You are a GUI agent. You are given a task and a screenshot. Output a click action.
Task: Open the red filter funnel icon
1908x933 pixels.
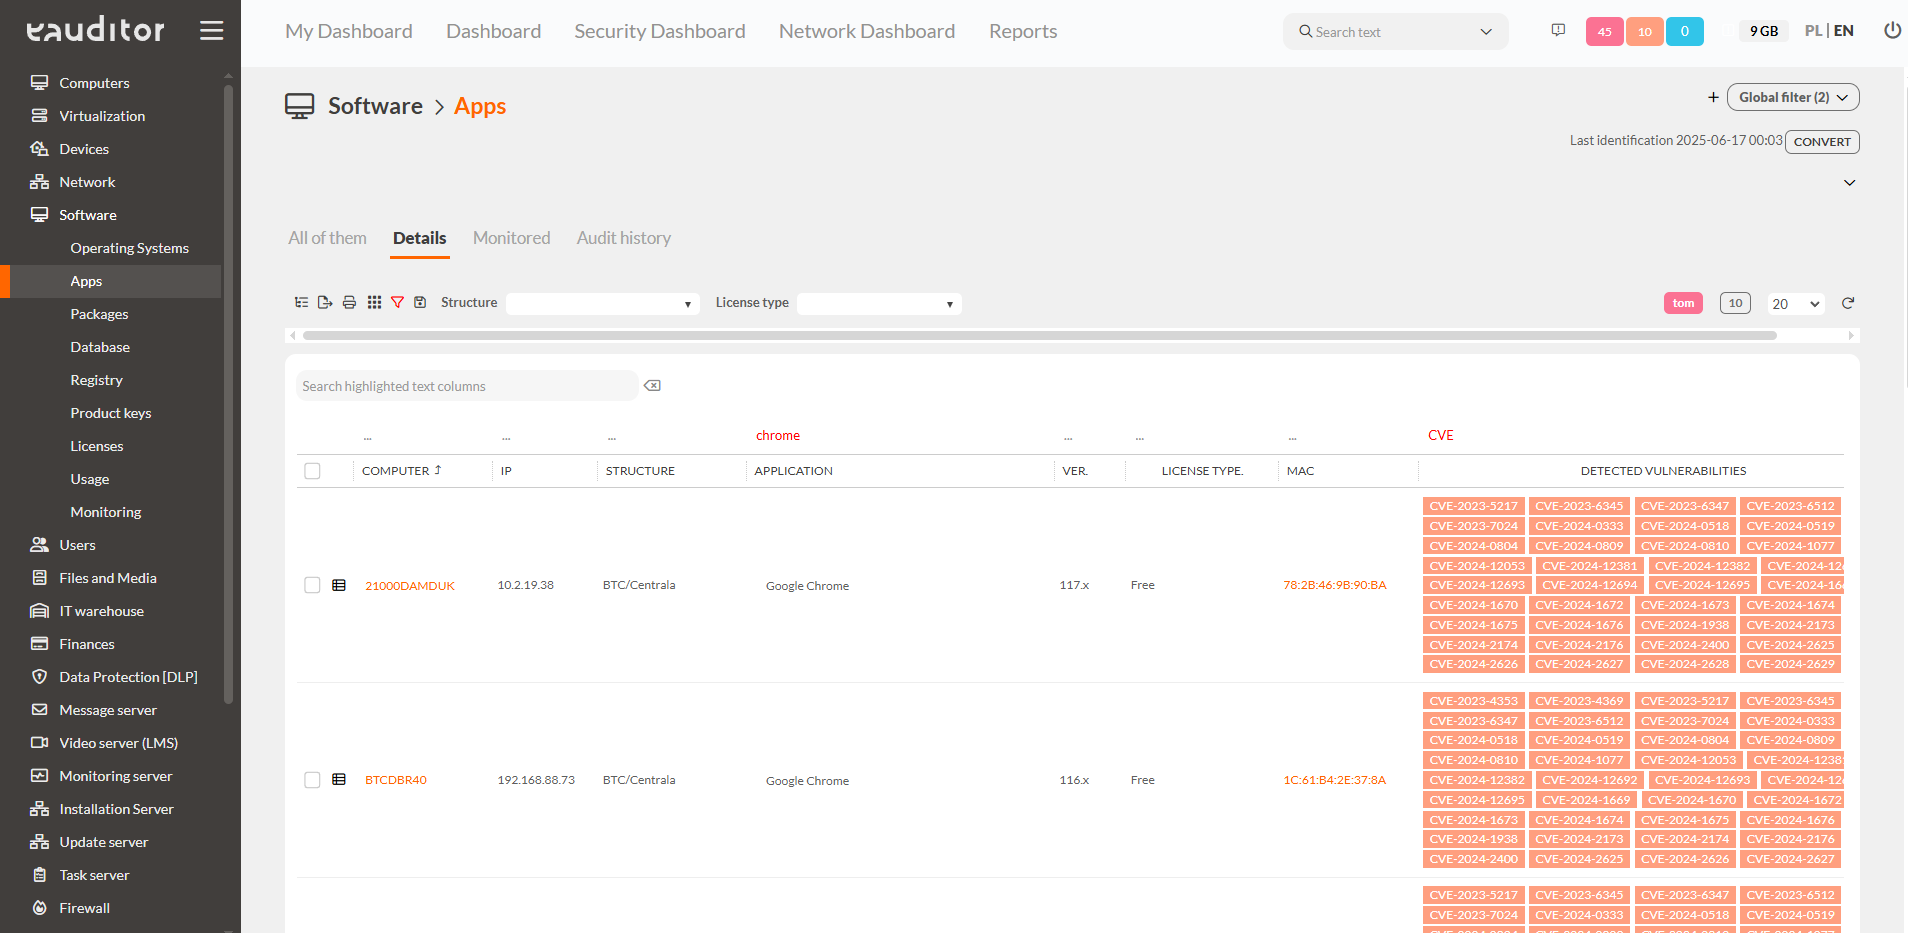pos(397,302)
